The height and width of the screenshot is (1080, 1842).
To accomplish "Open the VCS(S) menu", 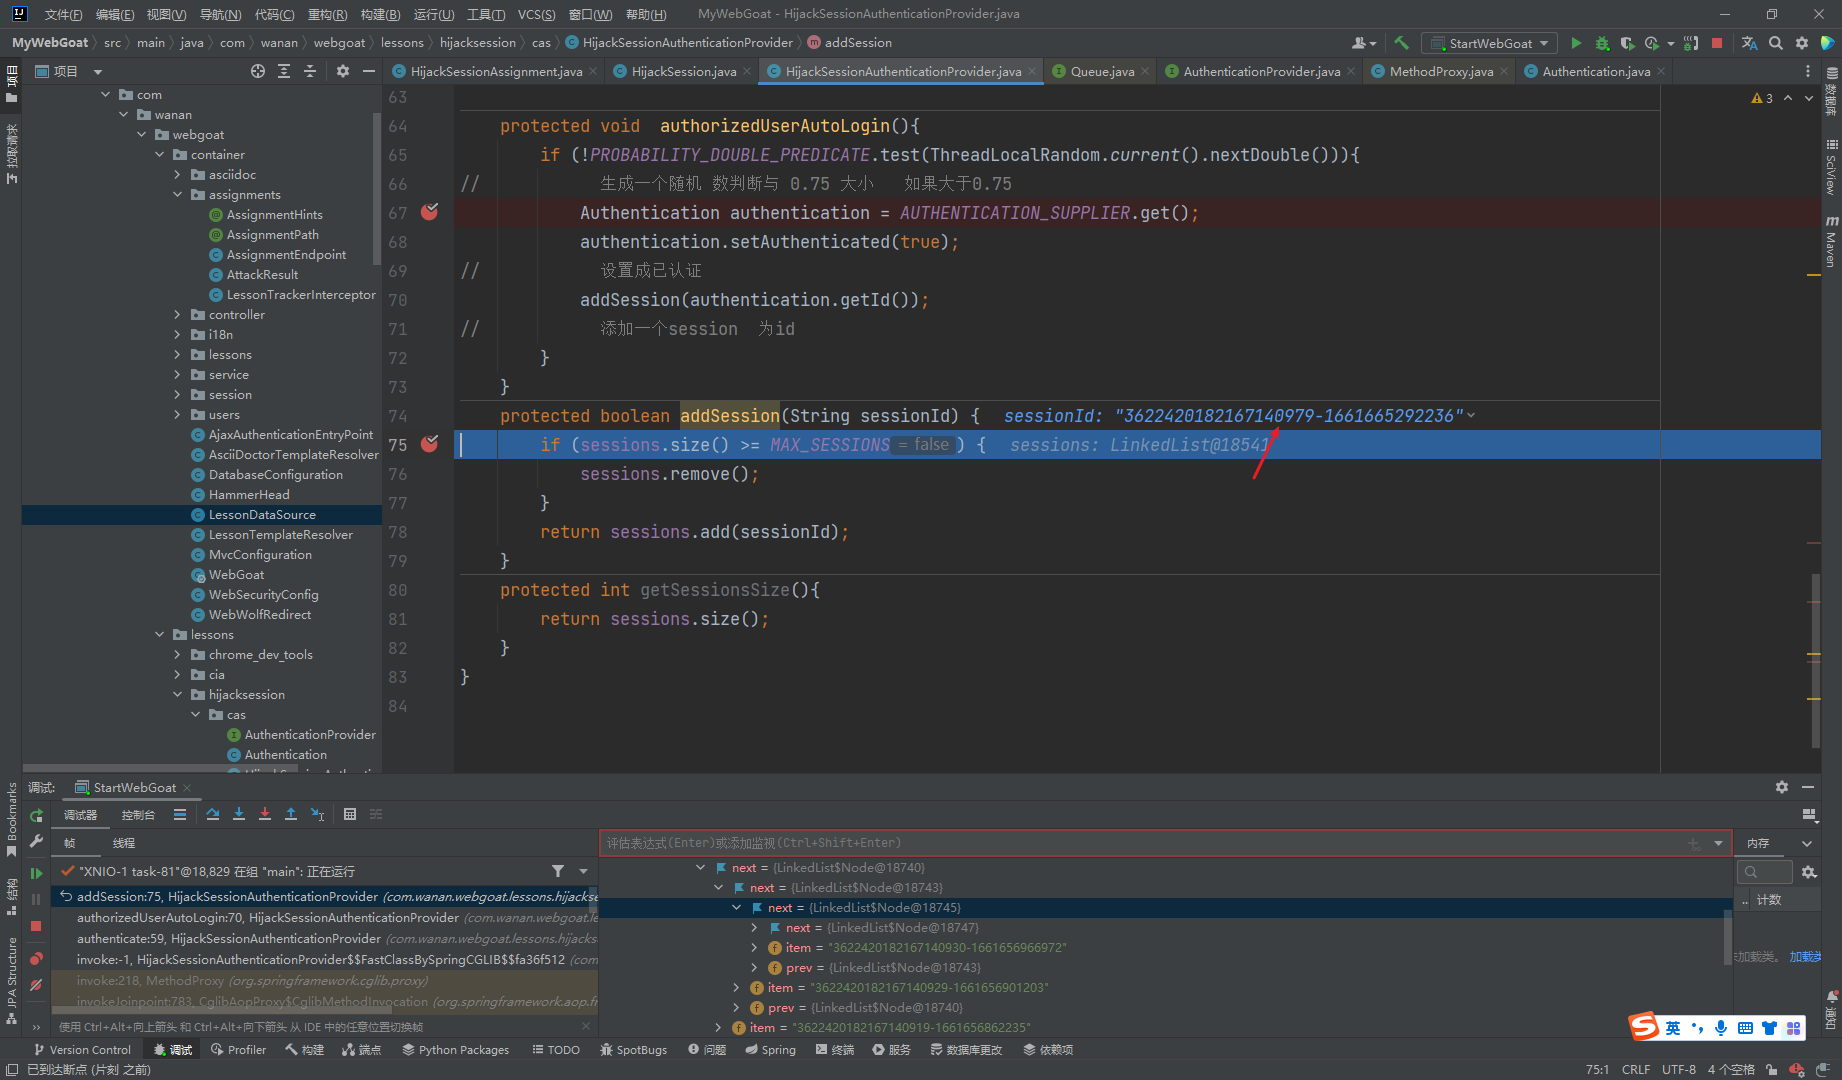I will [x=537, y=14].
